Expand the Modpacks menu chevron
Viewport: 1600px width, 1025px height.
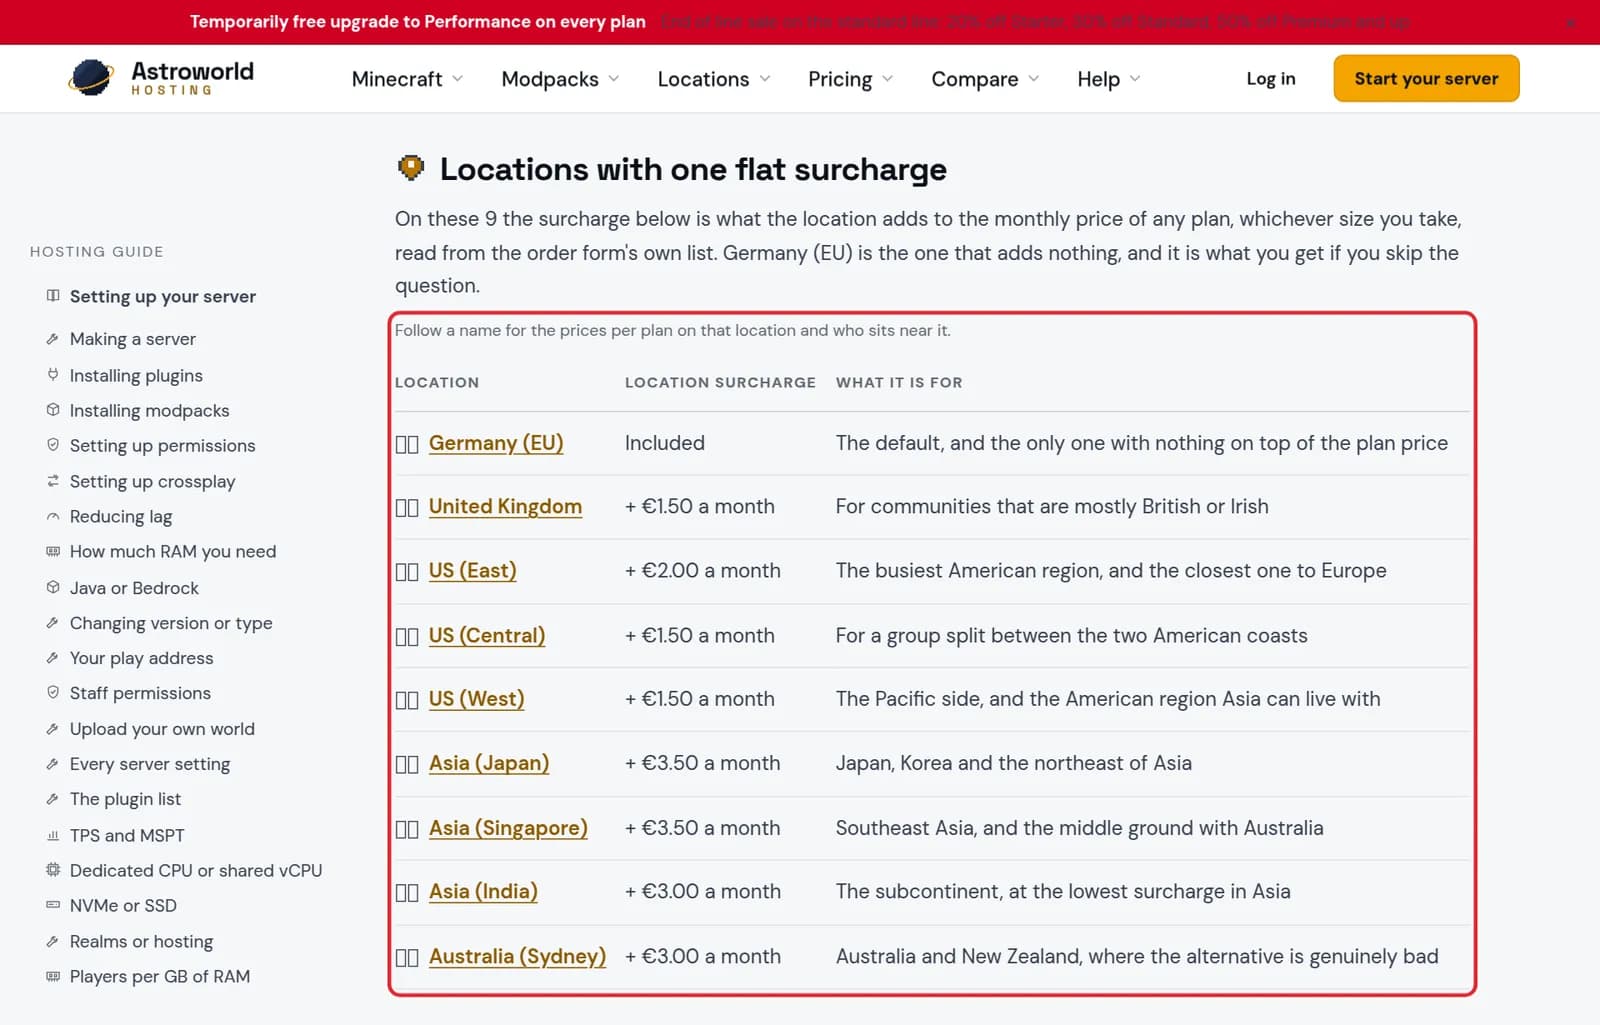pos(614,78)
